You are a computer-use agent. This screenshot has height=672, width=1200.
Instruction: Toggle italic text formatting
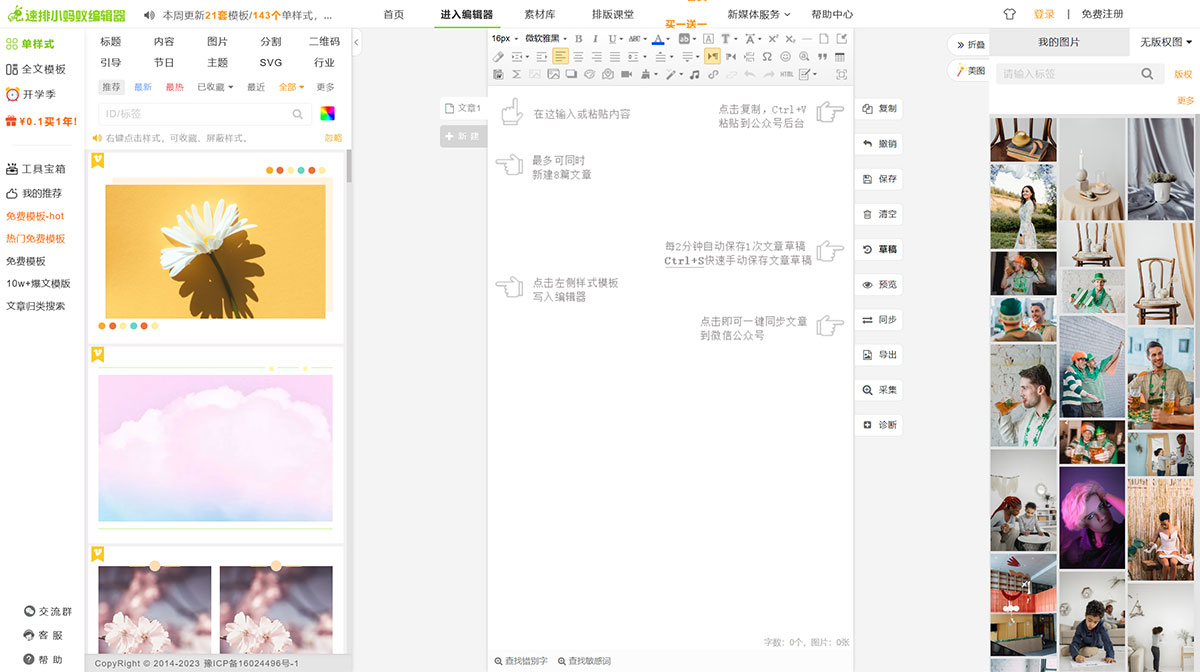click(595, 40)
